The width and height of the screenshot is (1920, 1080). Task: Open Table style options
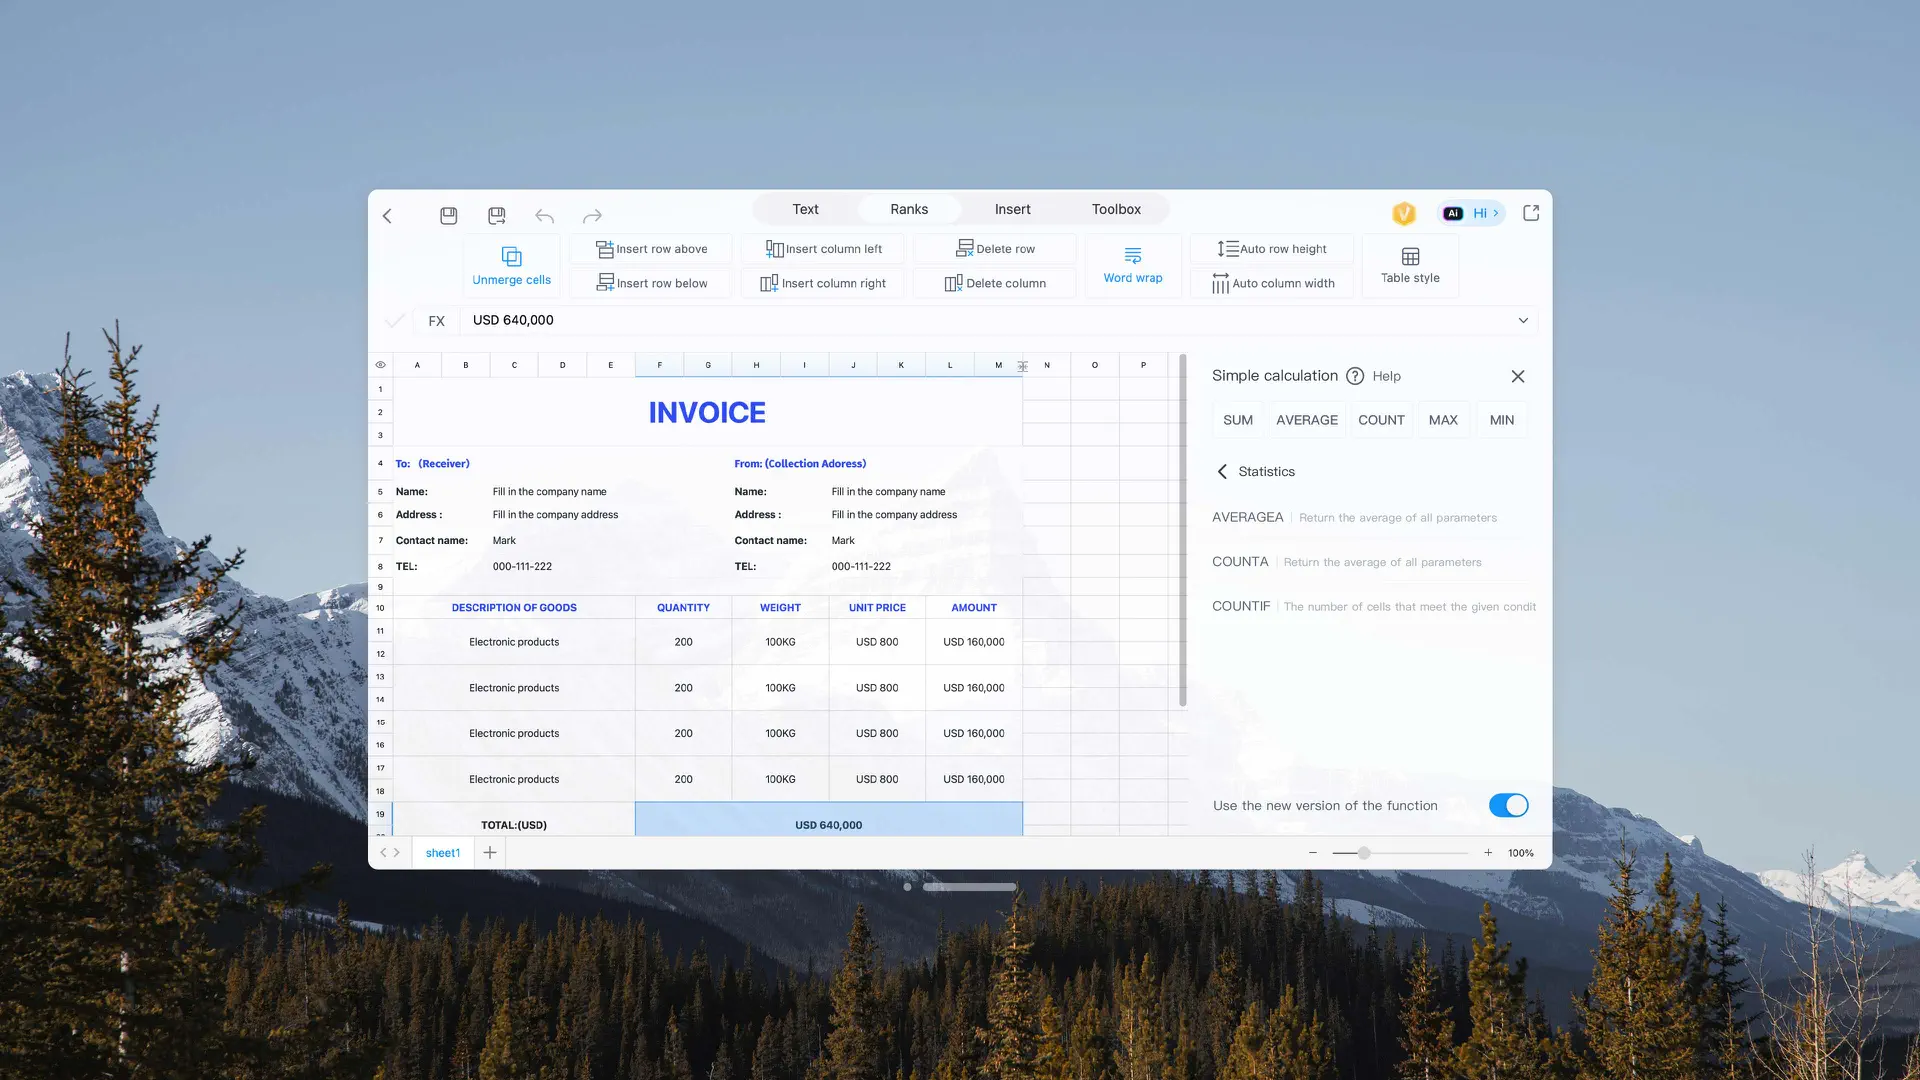tap(1409, 264)
